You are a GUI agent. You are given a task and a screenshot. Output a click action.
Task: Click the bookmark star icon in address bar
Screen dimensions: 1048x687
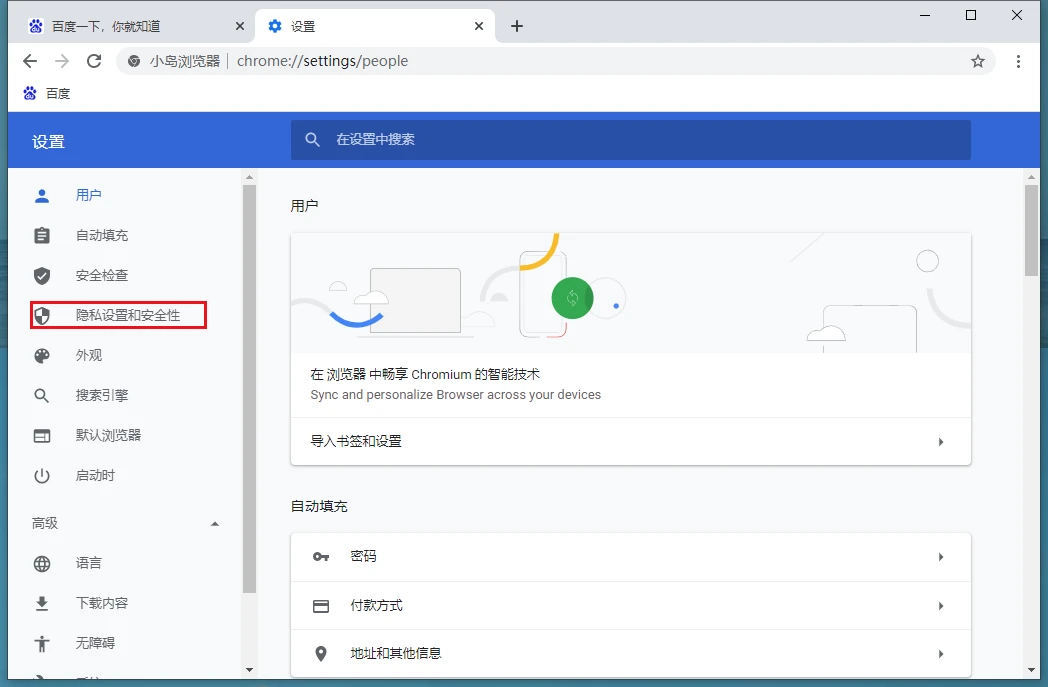click(x=977, y=61)
